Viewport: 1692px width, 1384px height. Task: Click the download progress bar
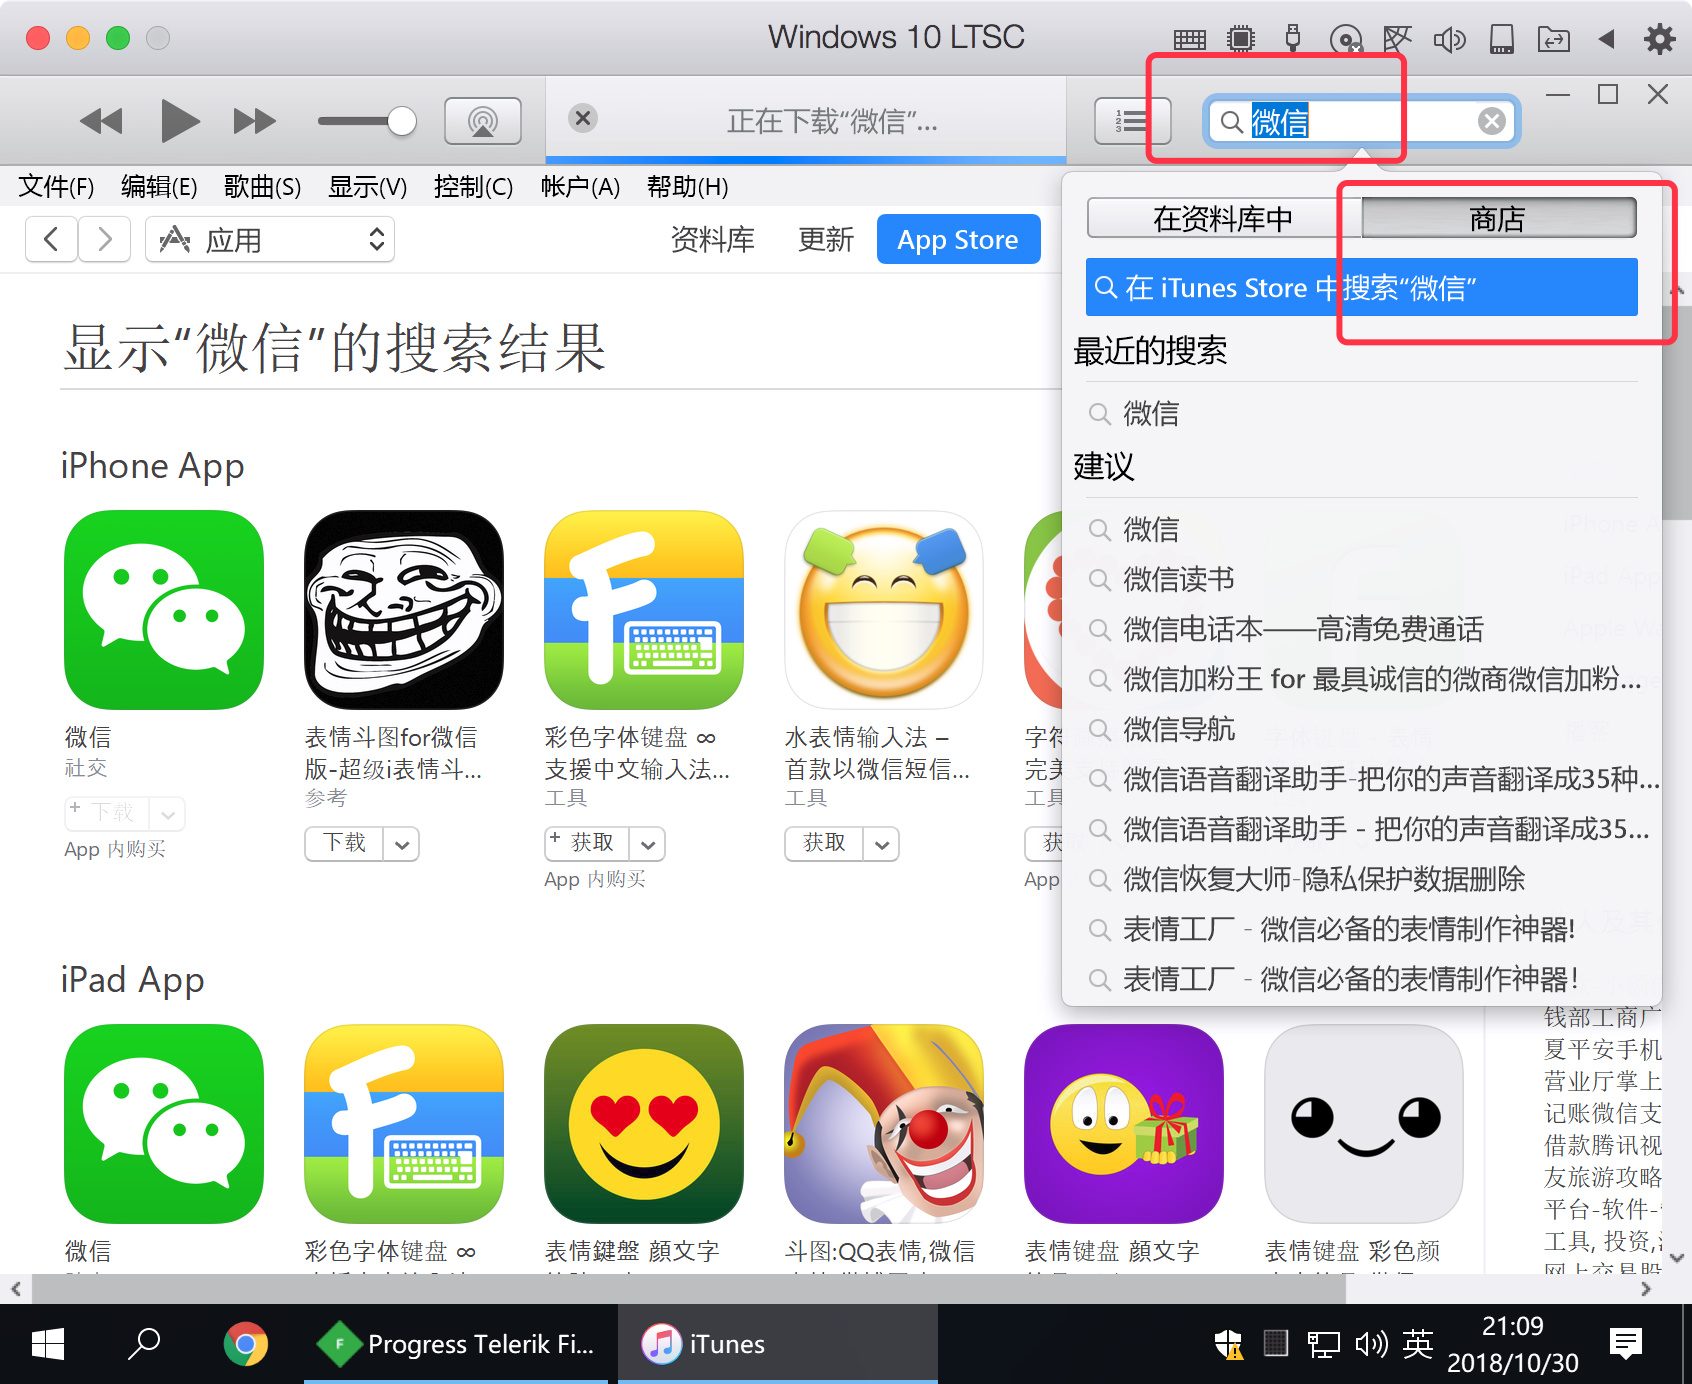click(806, 159)
